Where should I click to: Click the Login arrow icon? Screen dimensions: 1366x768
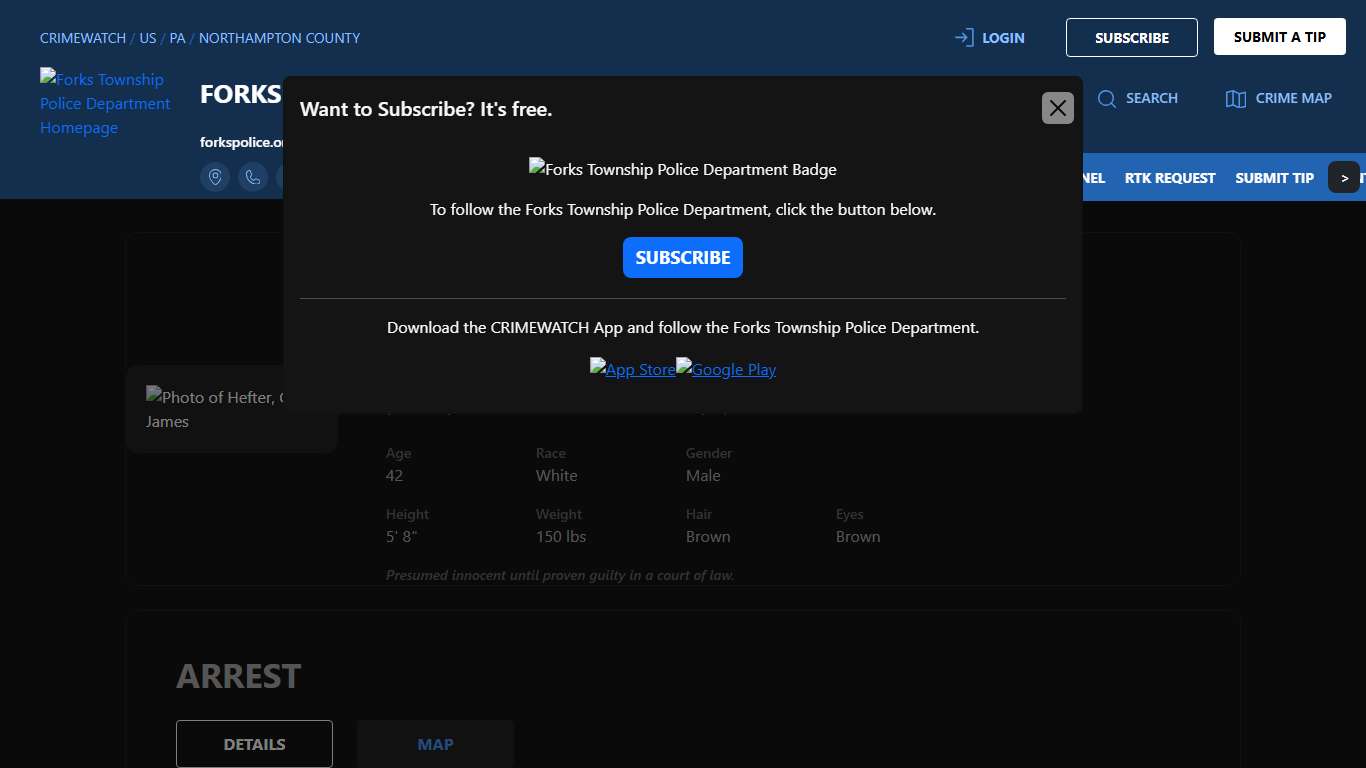coord(964,38)
